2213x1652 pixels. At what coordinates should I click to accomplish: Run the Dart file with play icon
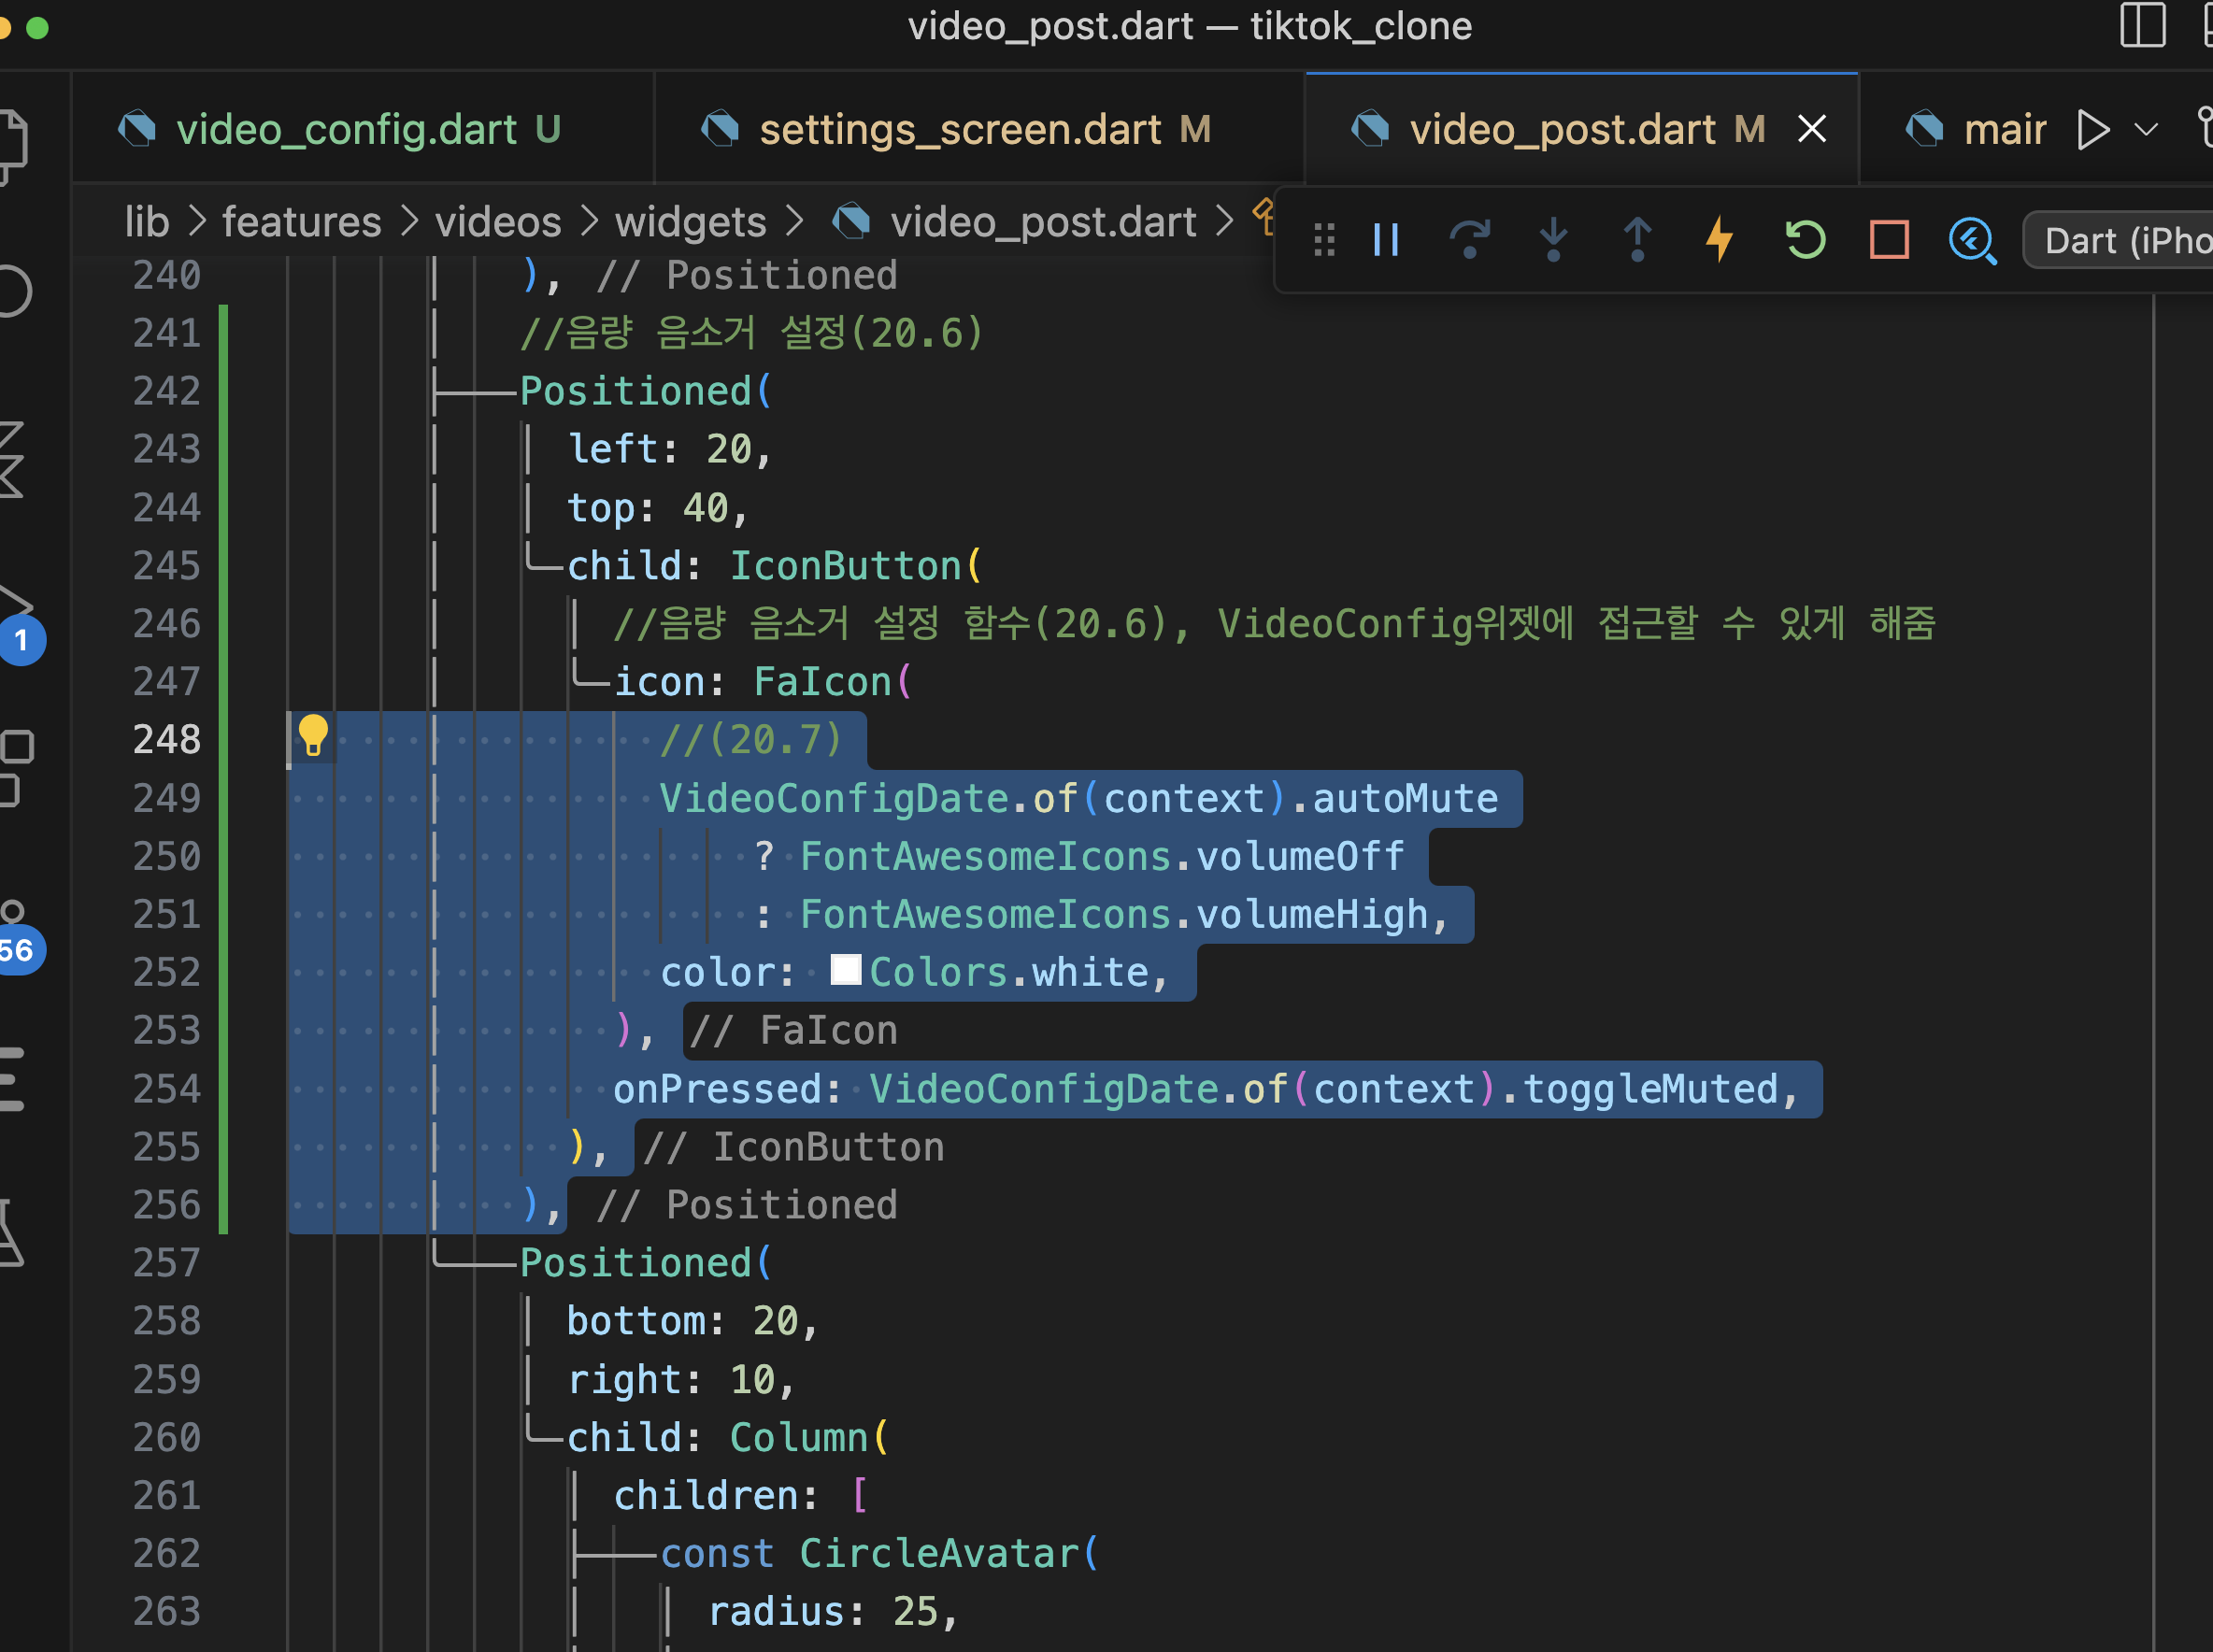click(2093, 130)
